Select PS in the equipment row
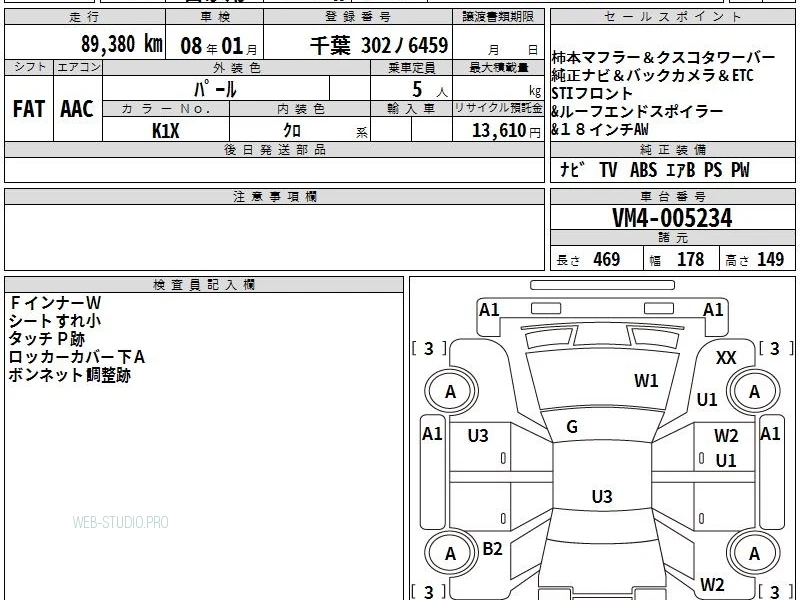The height and width of the screenshot is (600, 800). 713,169
